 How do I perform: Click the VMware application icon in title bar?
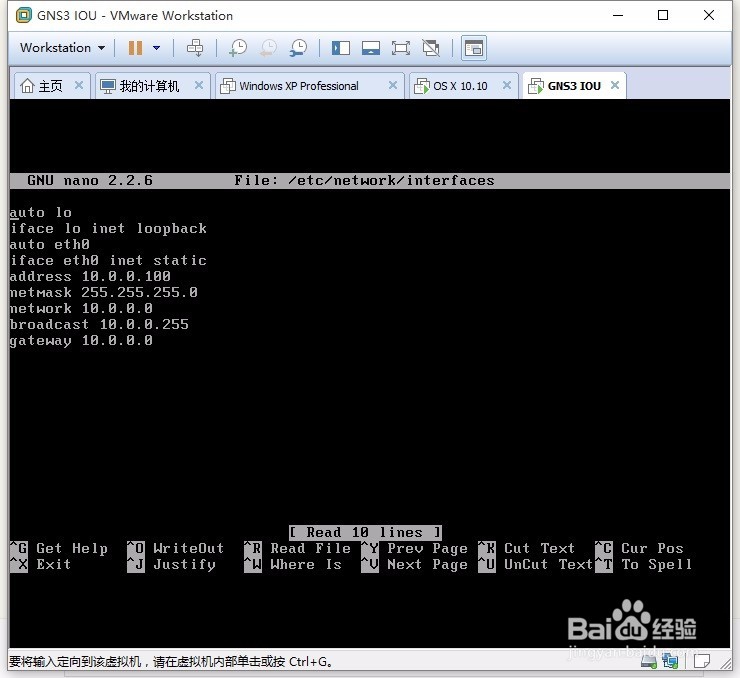24,16
